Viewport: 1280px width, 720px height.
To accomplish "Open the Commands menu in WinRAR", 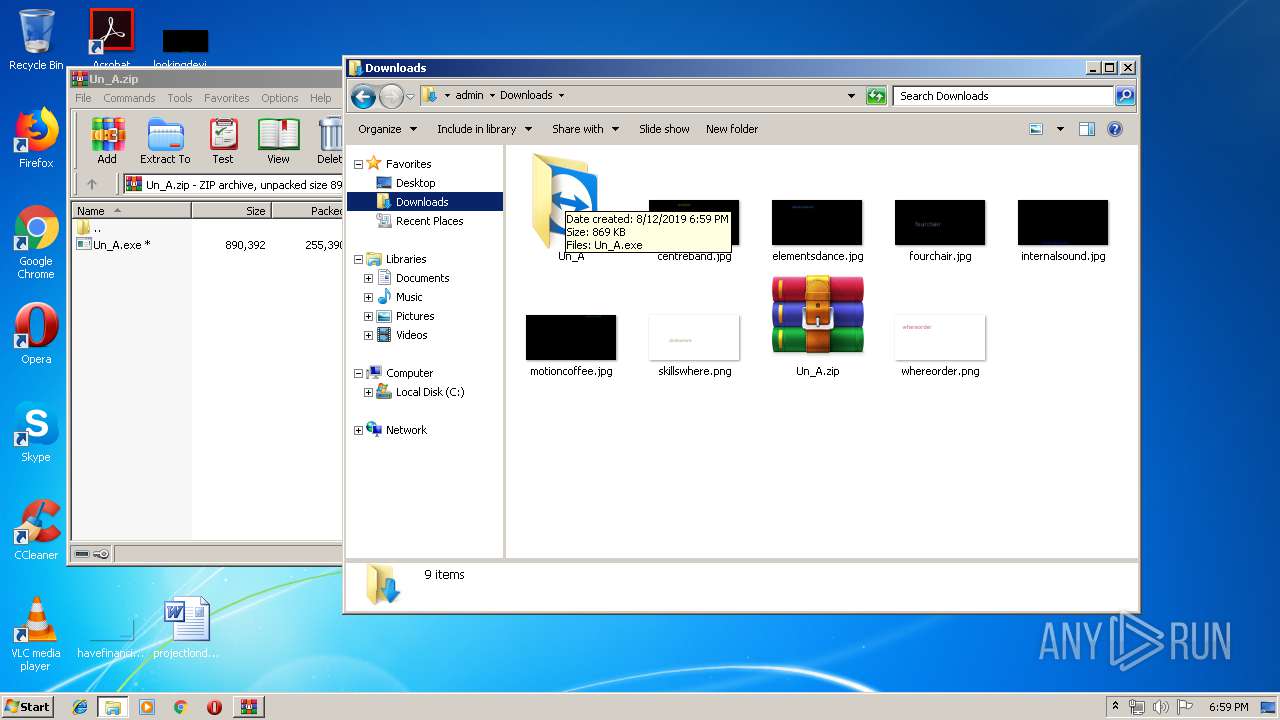I will tap(129, 98).
